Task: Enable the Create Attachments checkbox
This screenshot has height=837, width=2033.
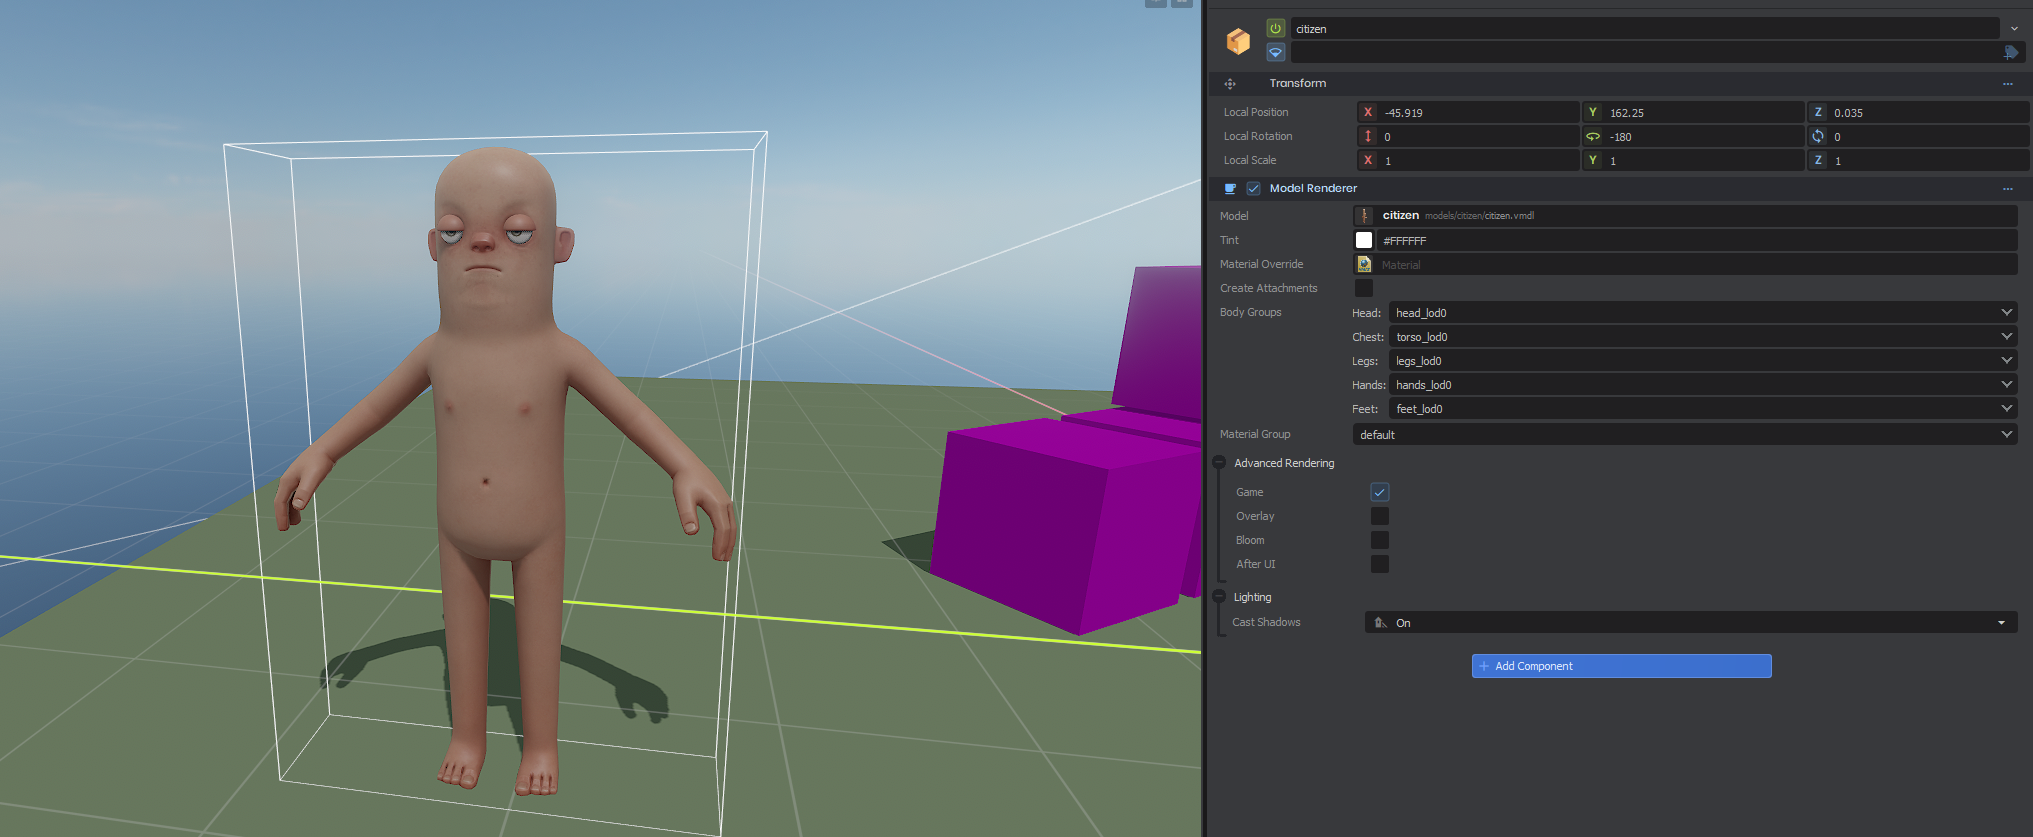Action: pos(1364,288)
